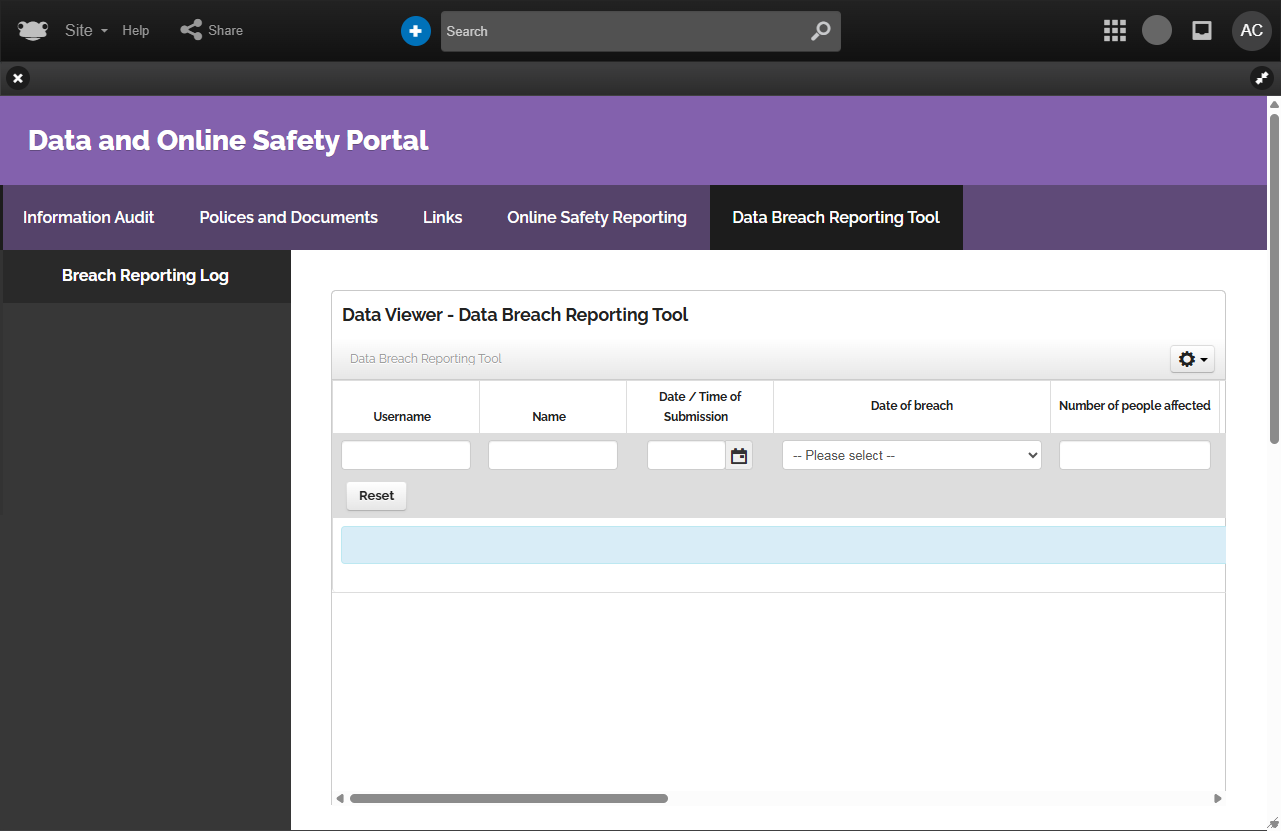Click the collapse fullscreen arrows icon
The image size is (1281, 831).
[1262, 78]
